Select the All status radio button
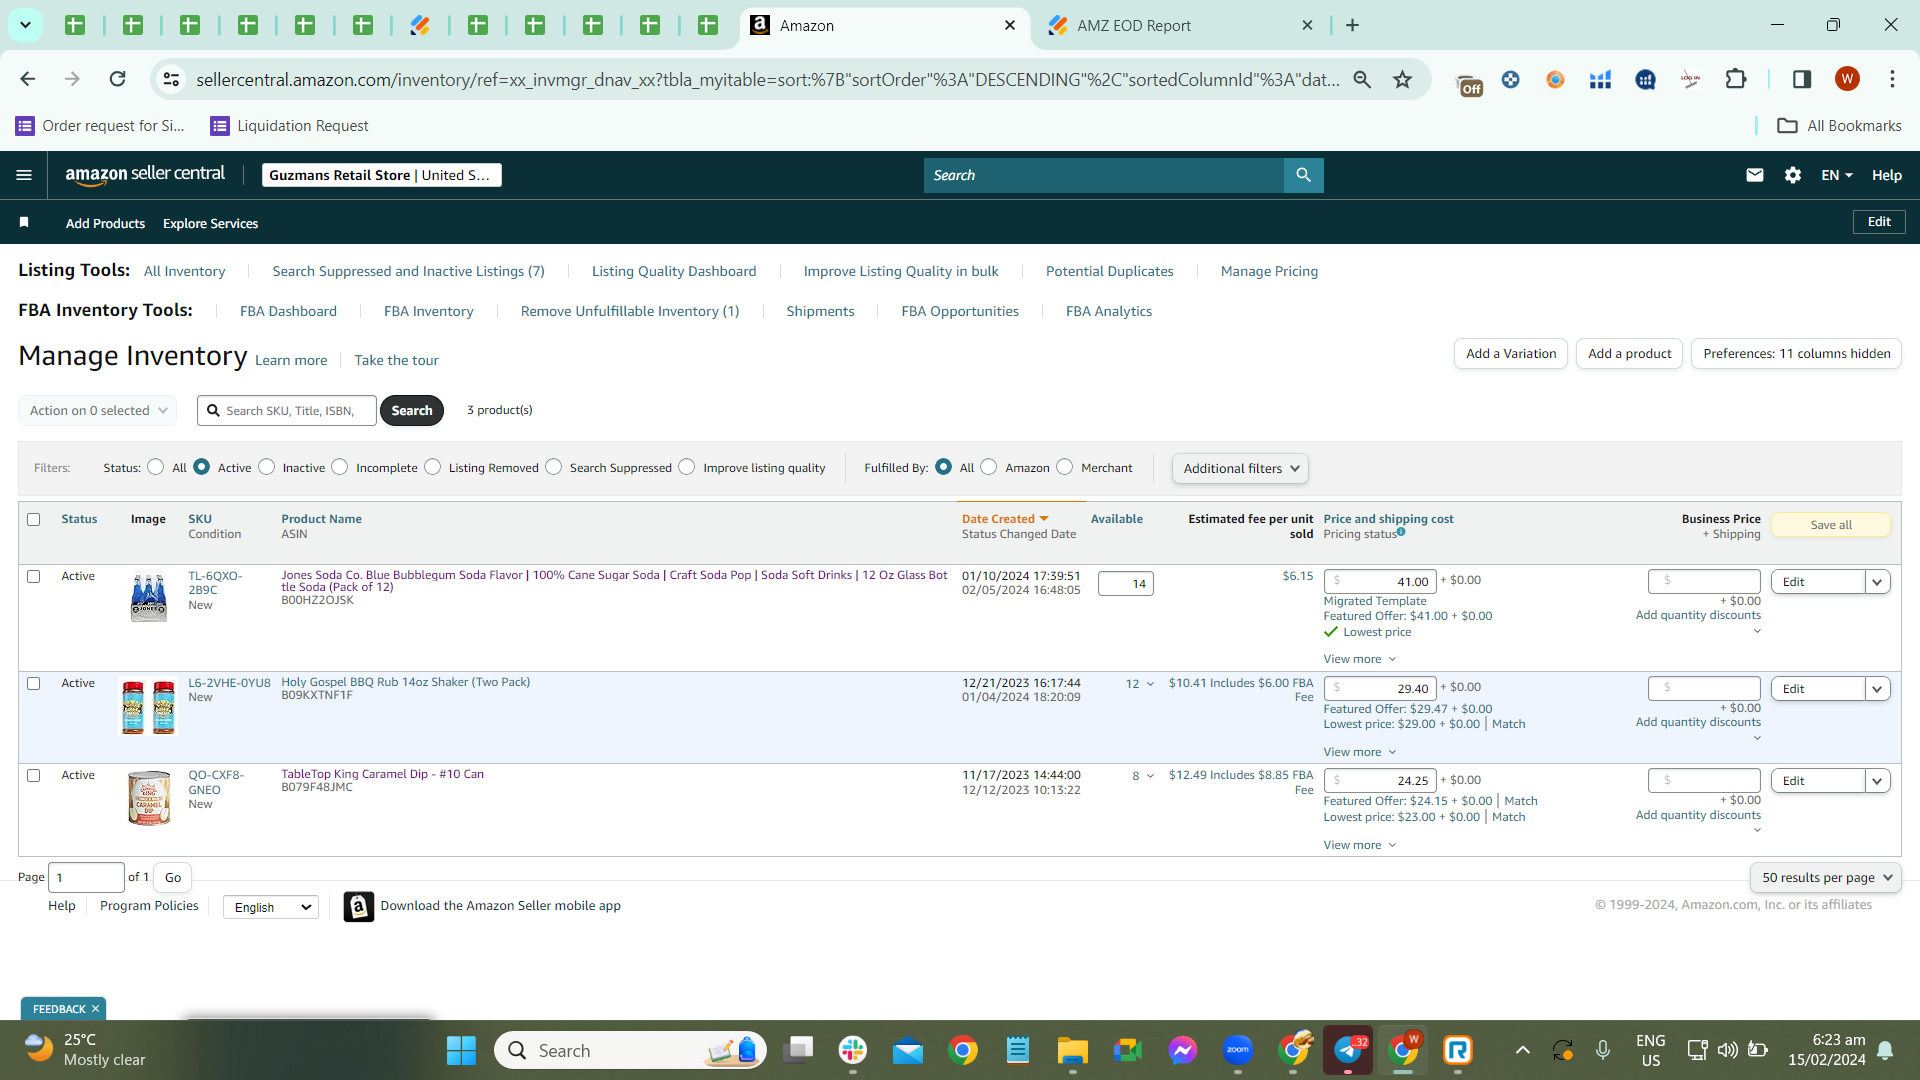1920x1080 pixels. coord(156,467)
